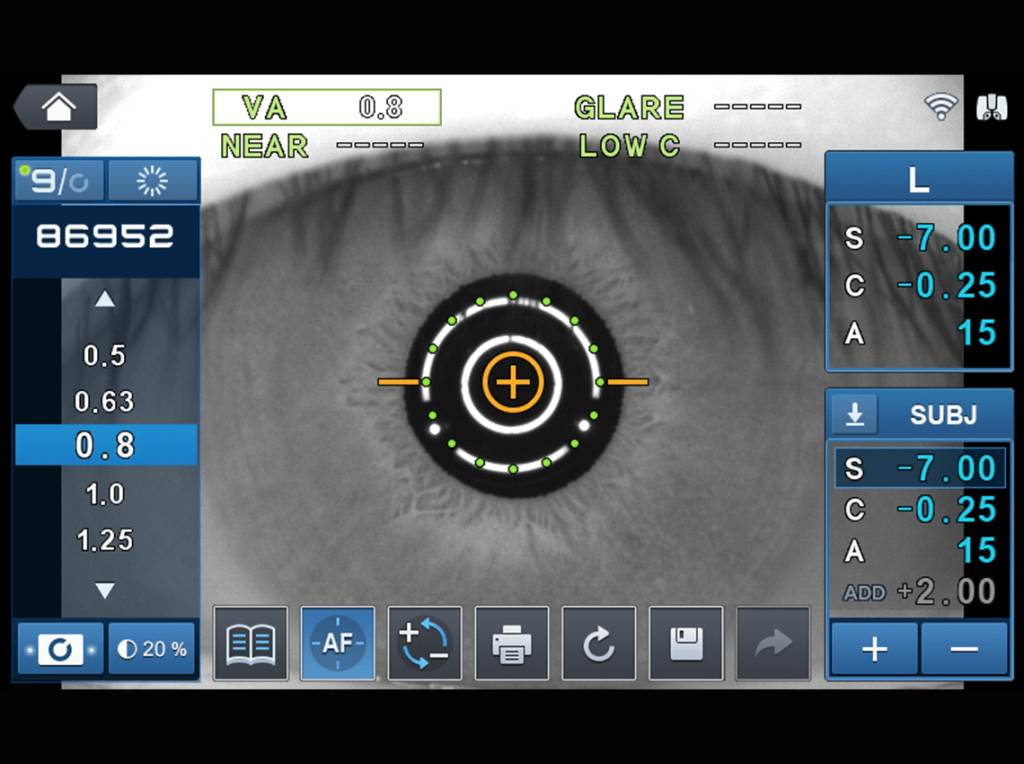The width and height of the screenshot is (1024, 764).
Task: Go to the home screen
Action: click(x=55, y=107)
